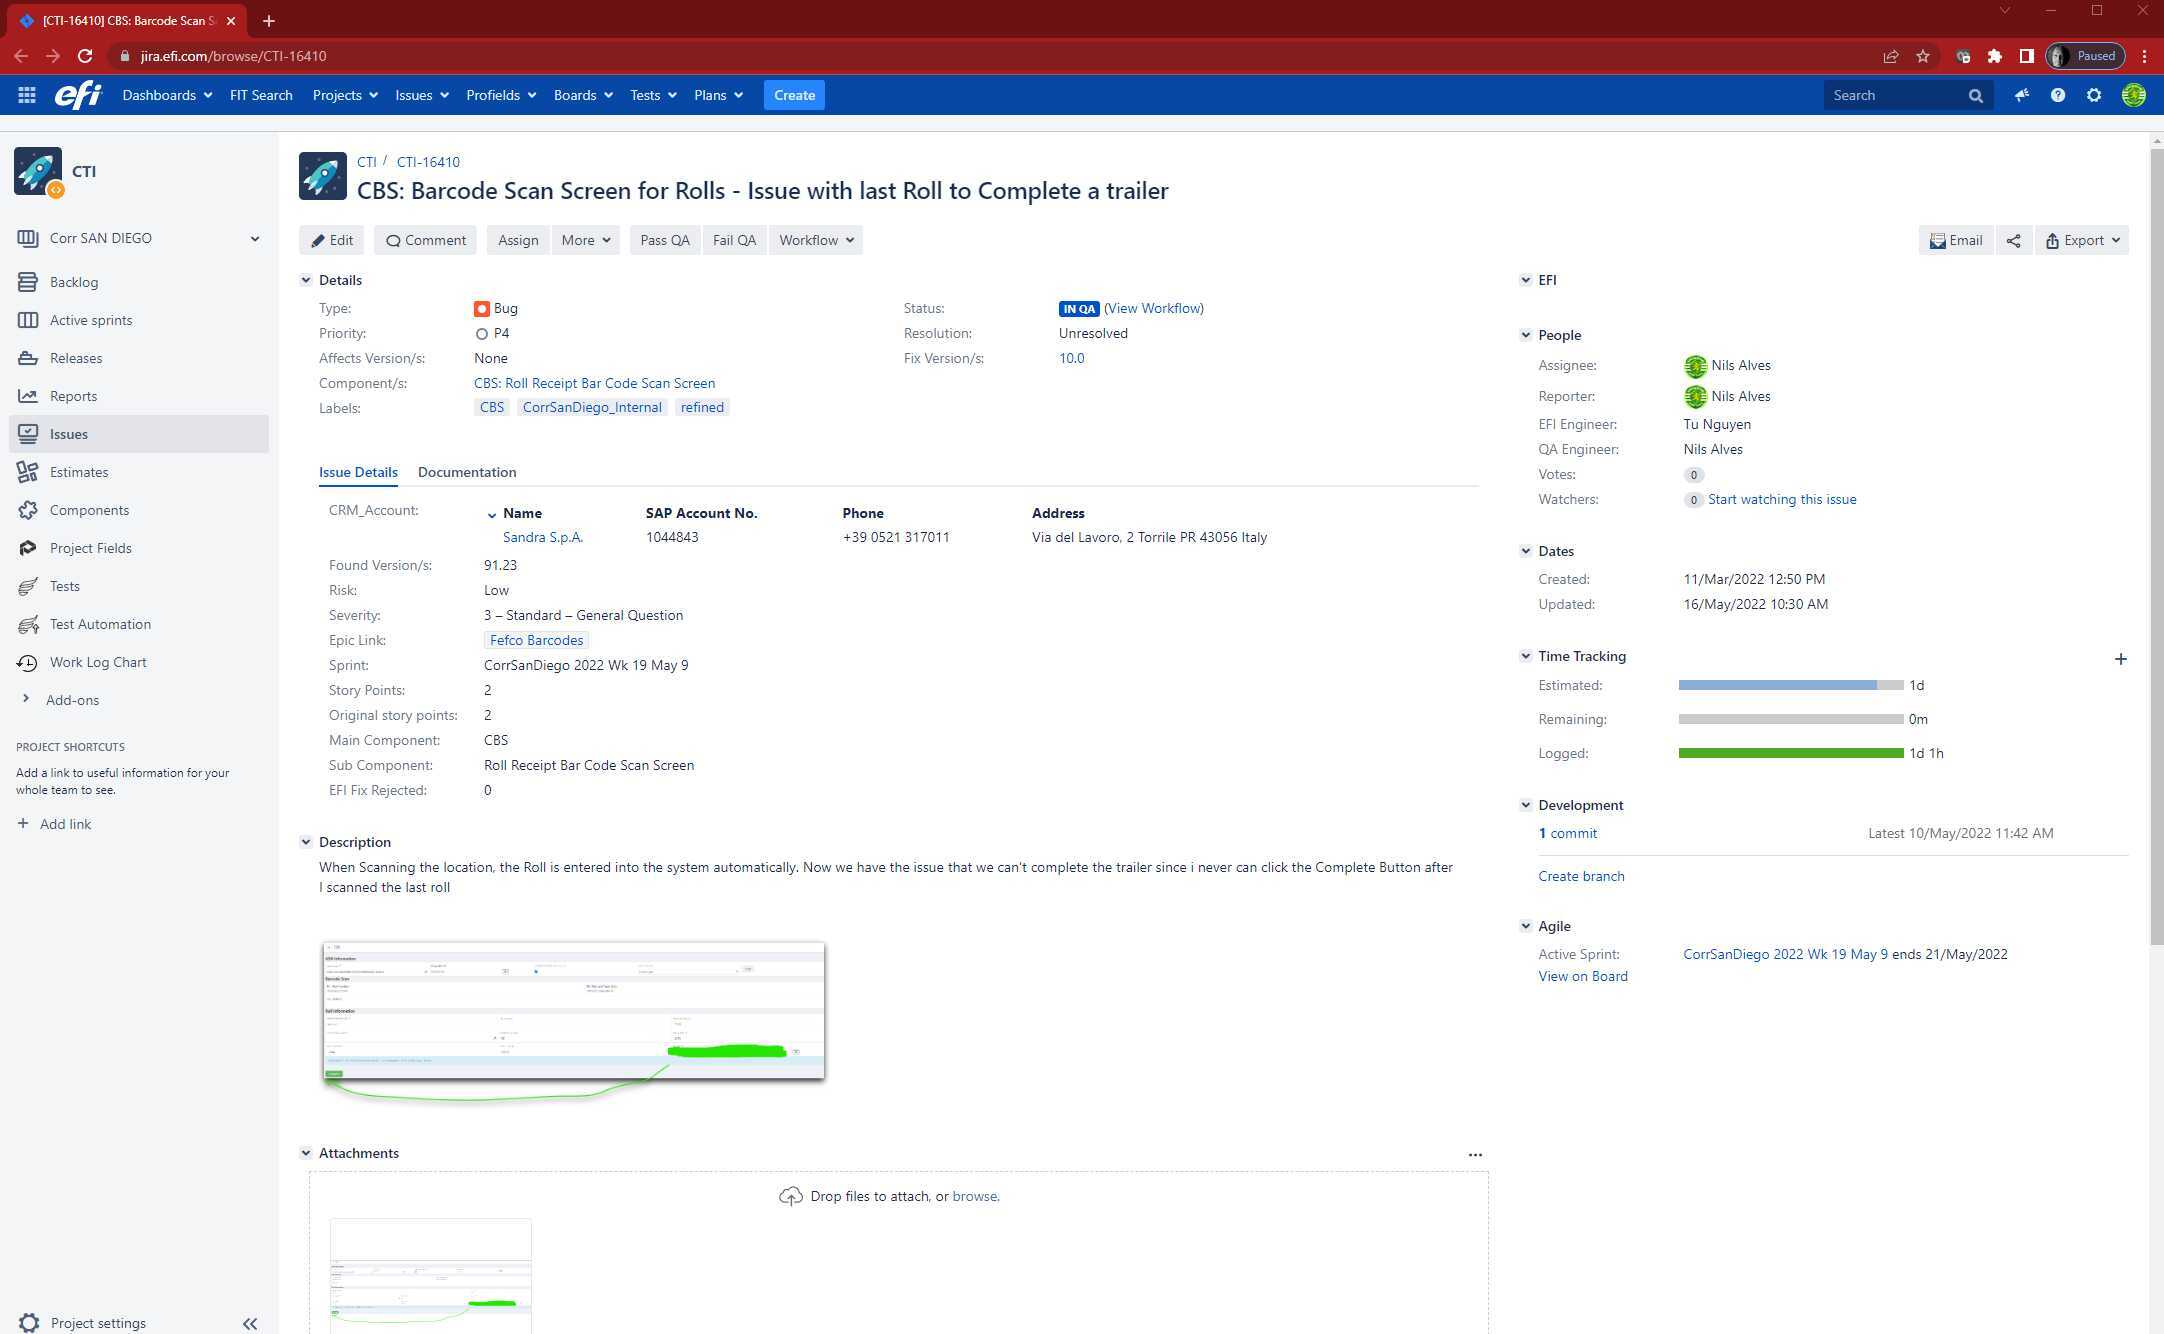Open the app switcher grid icon
Viewport: 2164px width, 1334px height.
pos(27,95)
